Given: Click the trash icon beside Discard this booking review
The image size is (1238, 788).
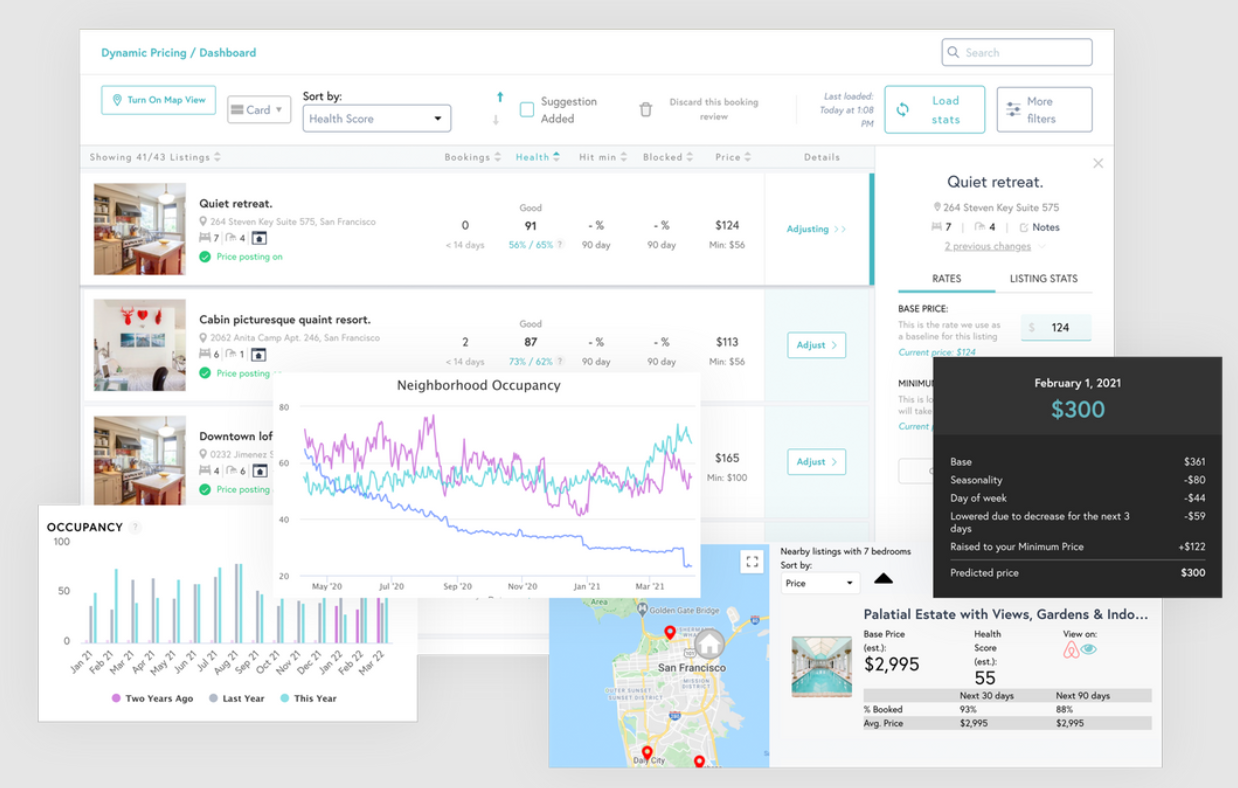Looking at the screenshot, I should [646, 110].
